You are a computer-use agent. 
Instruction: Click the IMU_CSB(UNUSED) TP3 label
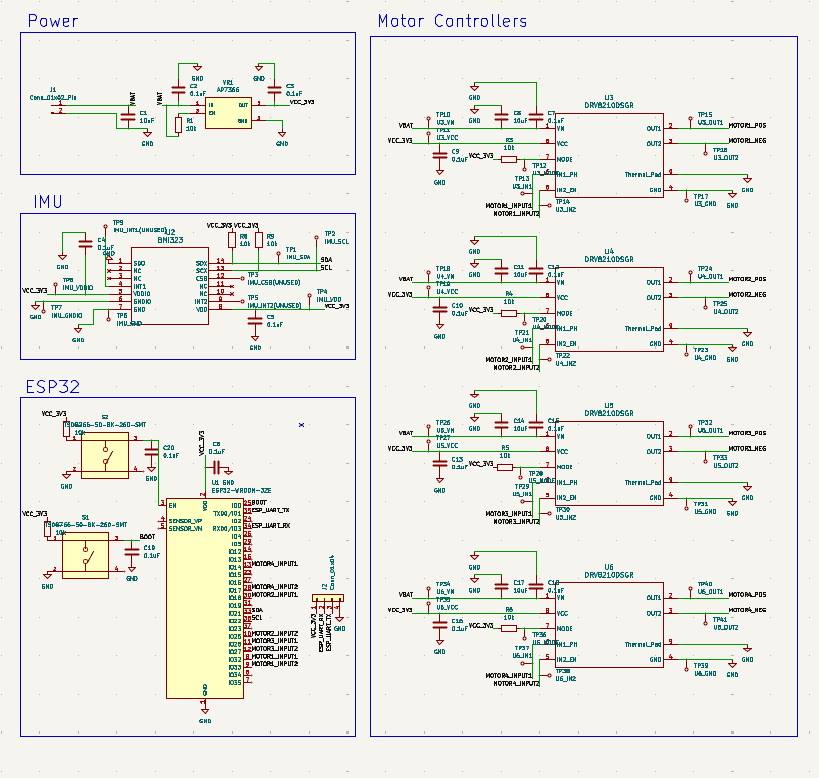[x=274, y=282]
